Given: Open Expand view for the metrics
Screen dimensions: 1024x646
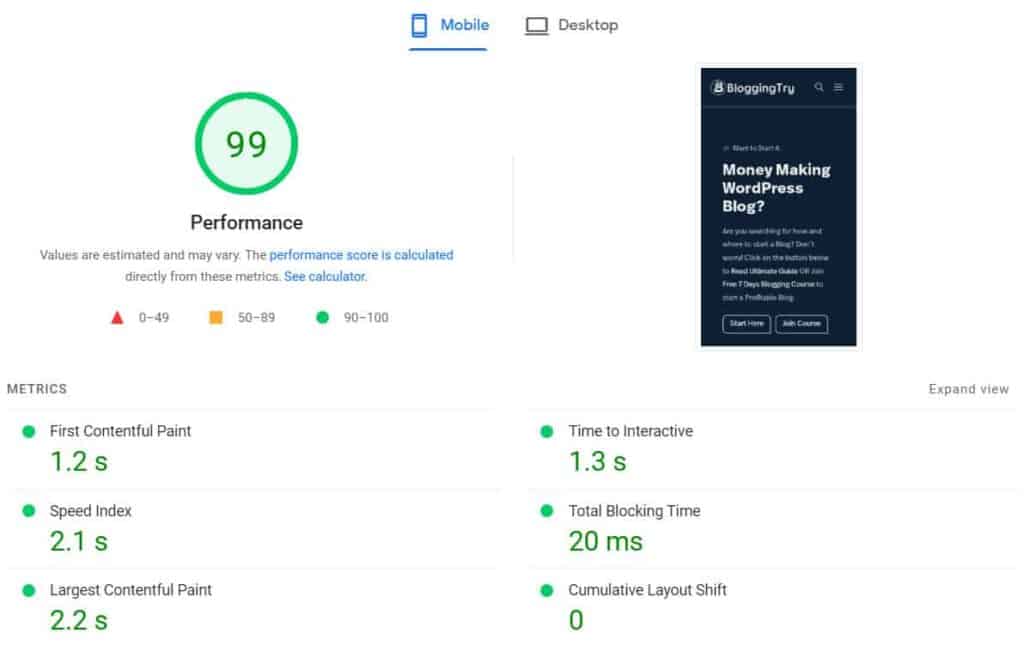Looking at the screenshot, I should coord(967,389).
